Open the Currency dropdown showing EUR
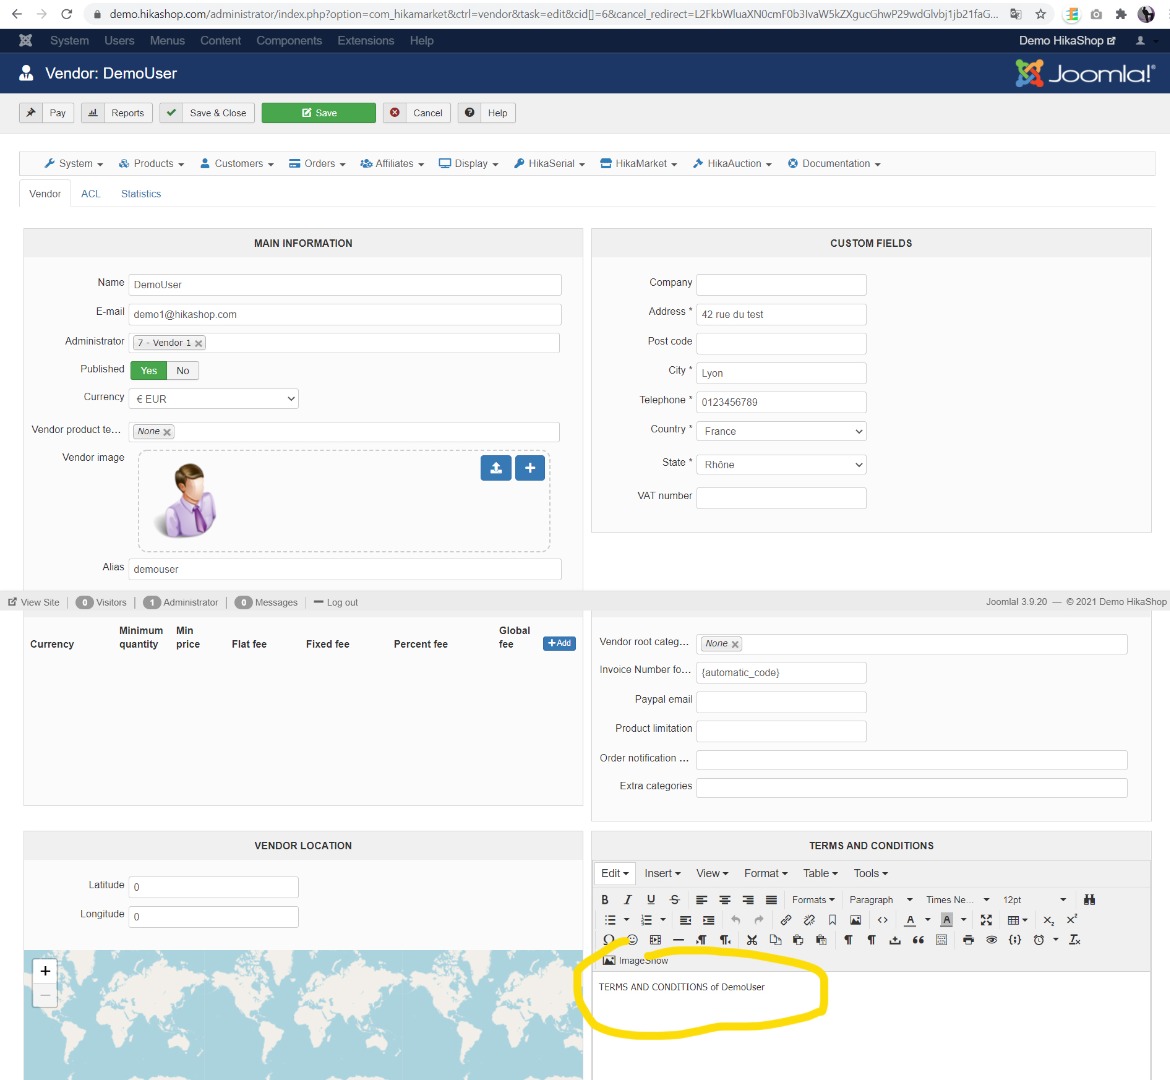 click(215, 399)
